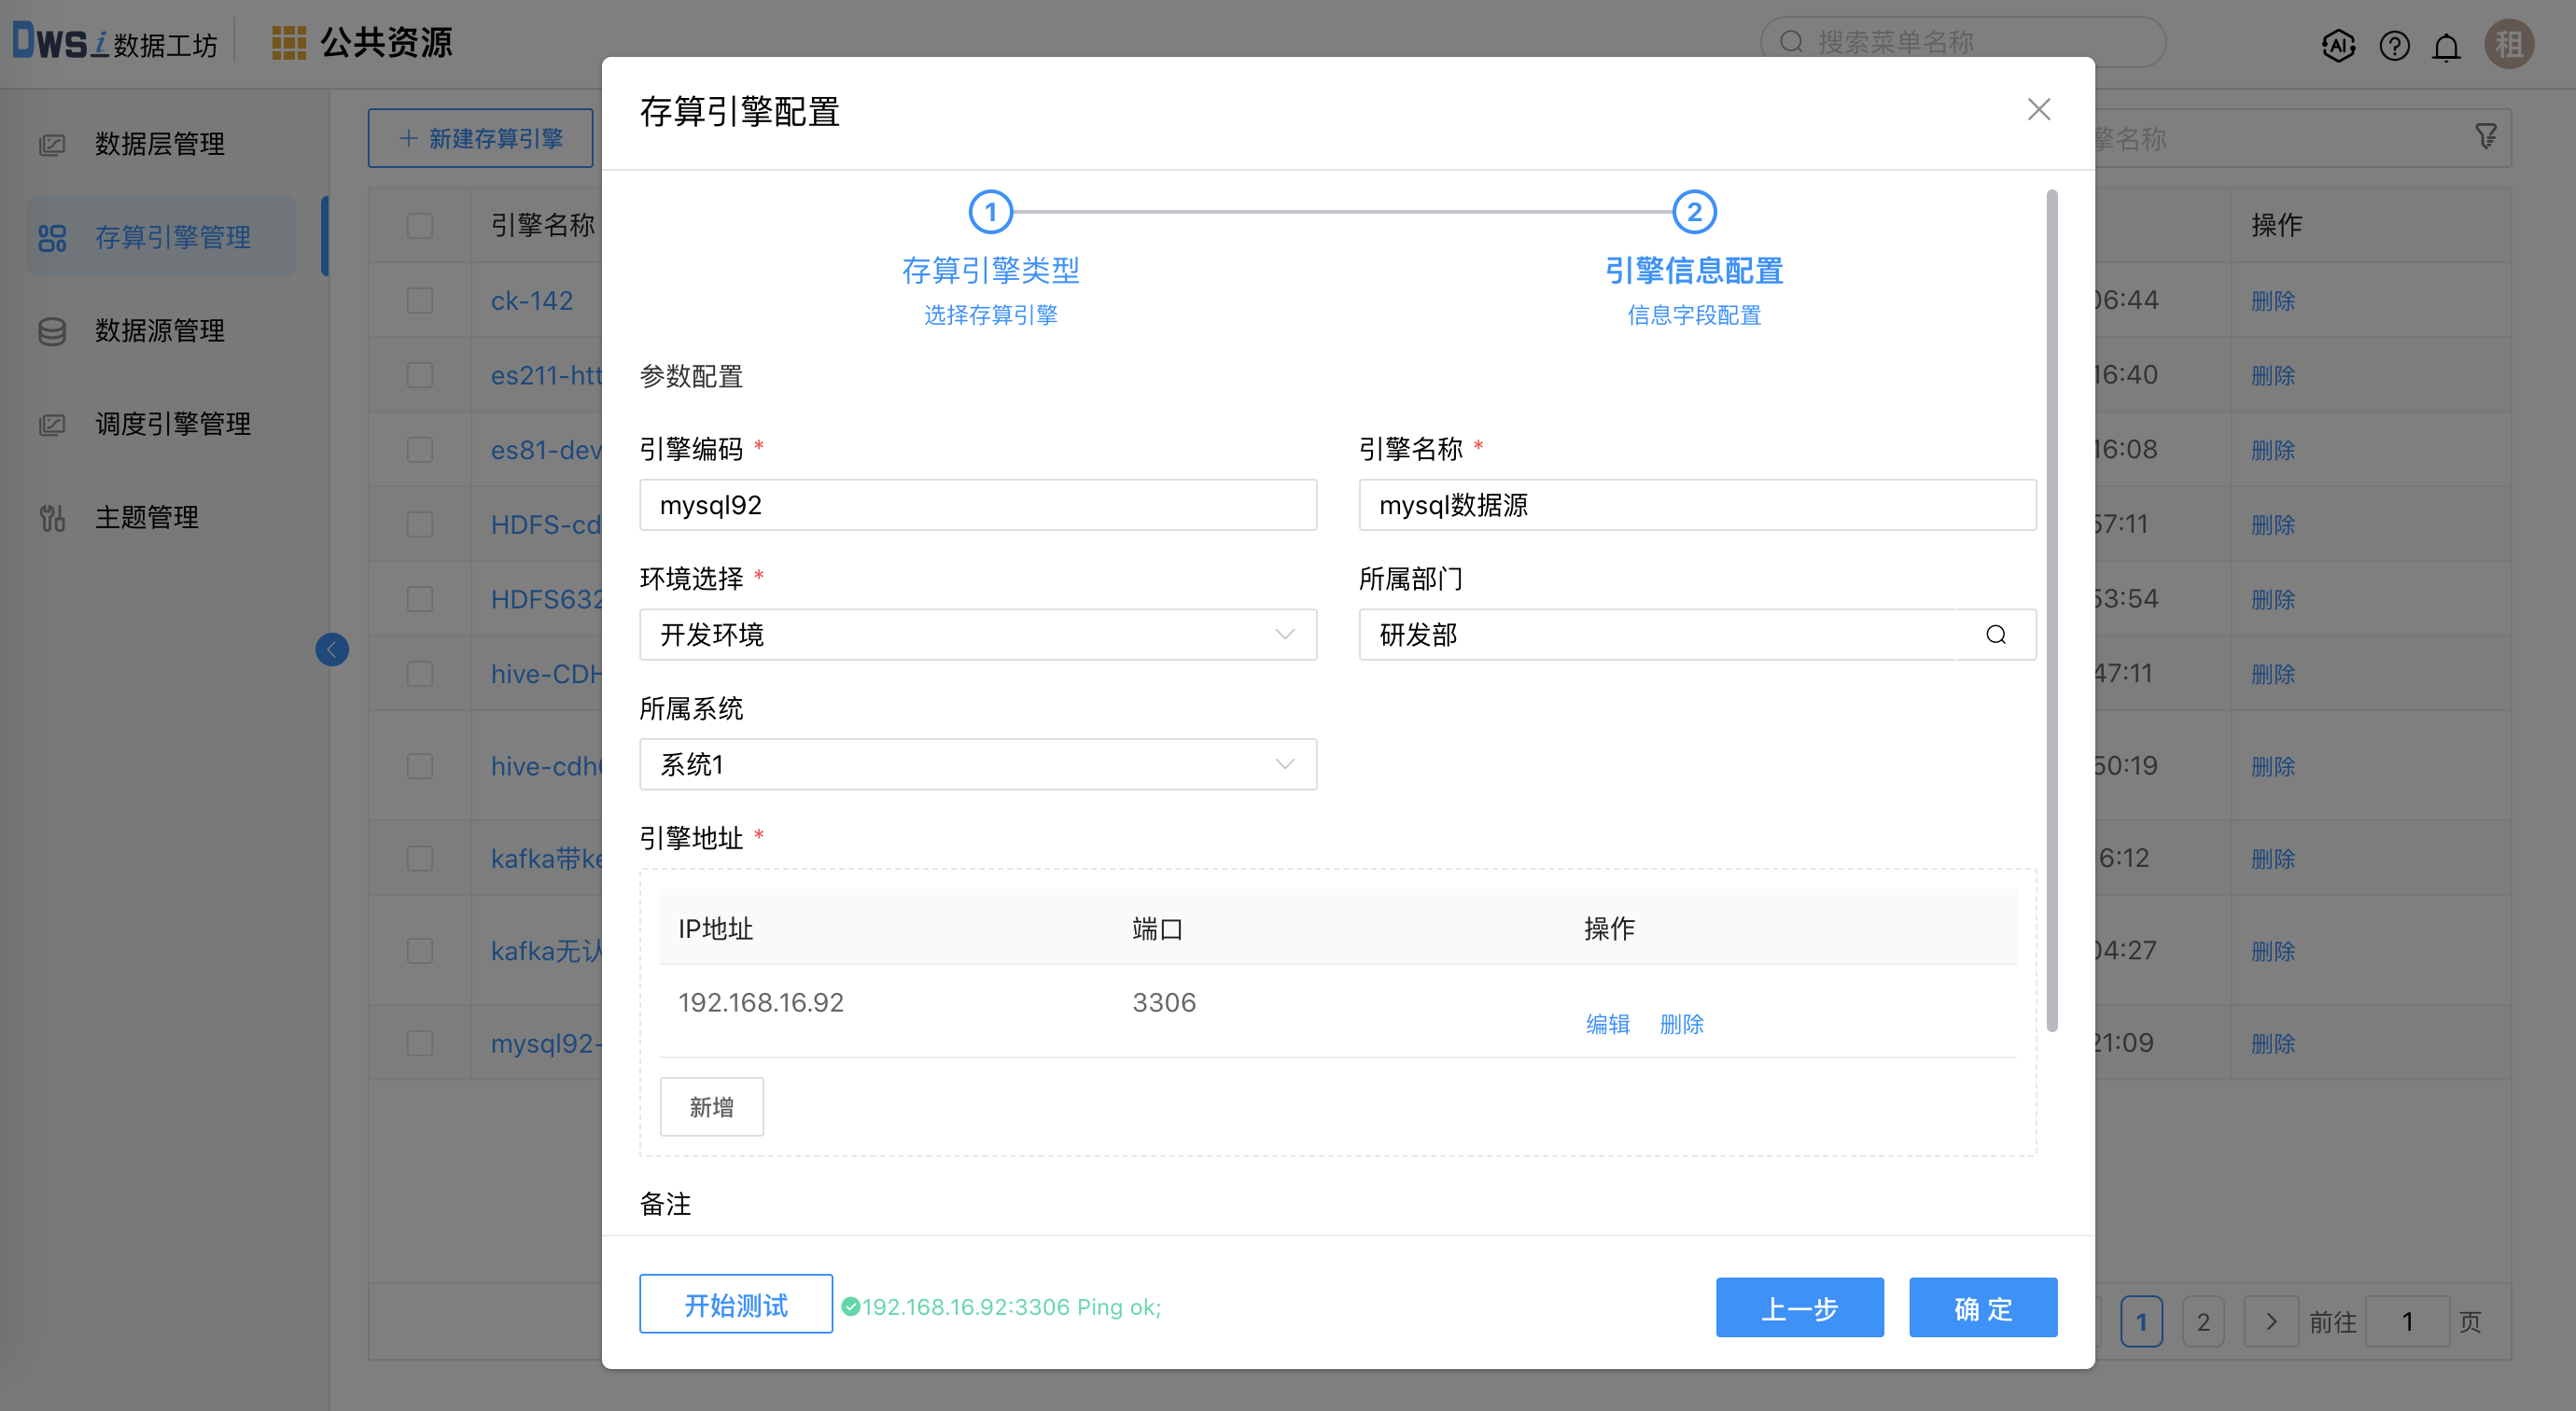The height and width of the screenshot is (1411, 2576).
Task: Click the search magnifier icon in 所属部门
Action: coord(1995,635)
